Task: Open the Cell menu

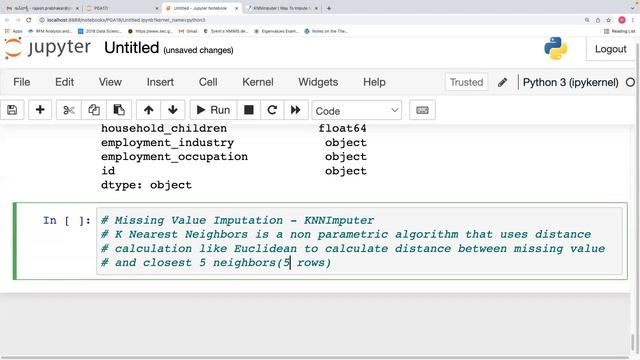Action: [x=208, y=82]
